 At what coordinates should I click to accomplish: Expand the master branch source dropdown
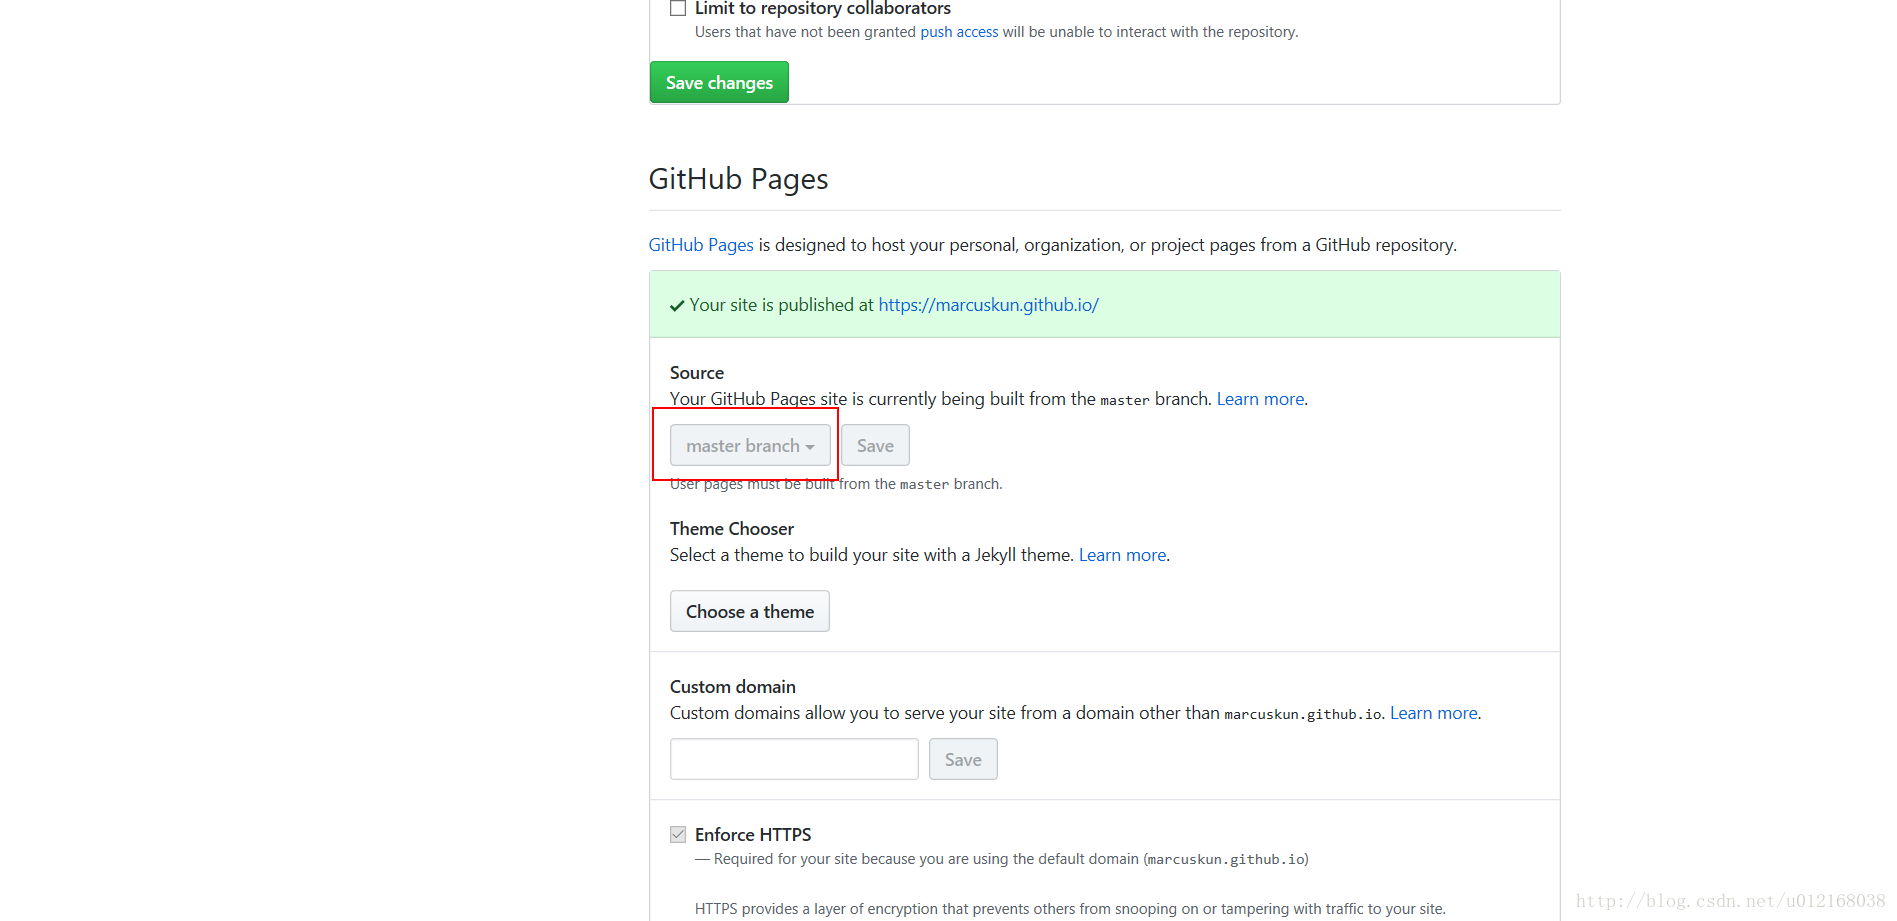pos(750,445)
